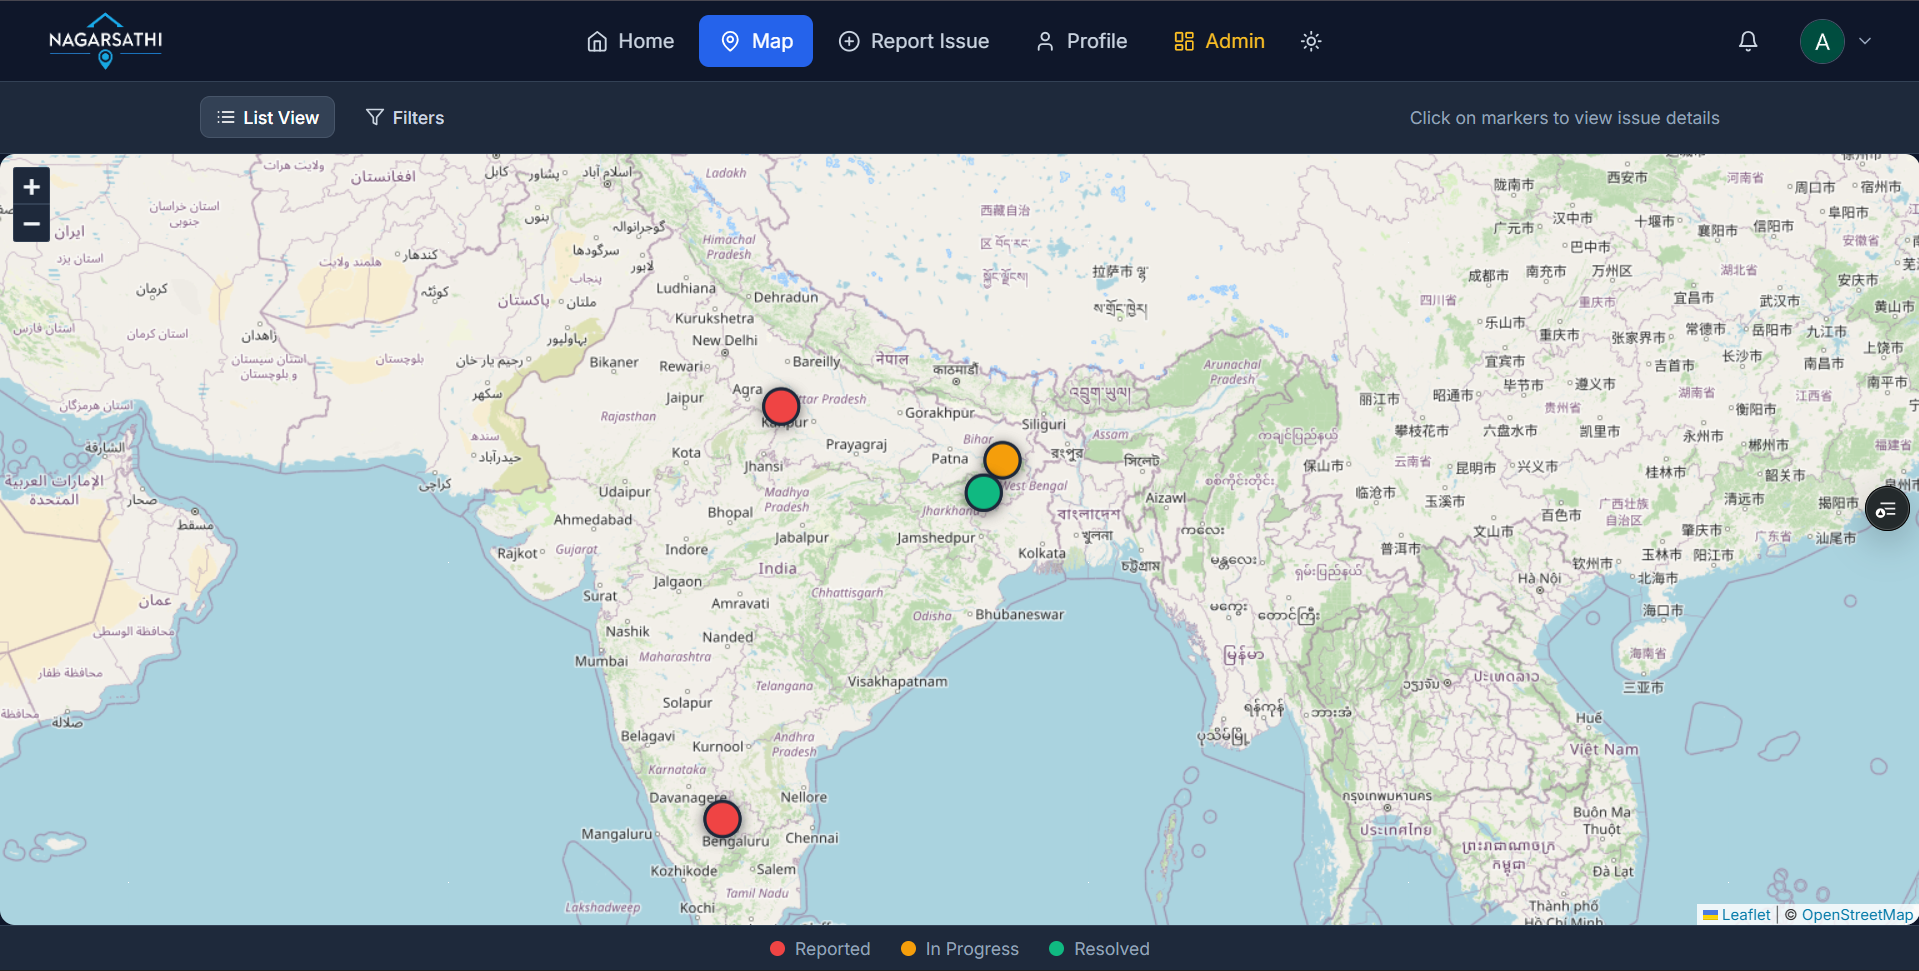Open the Profile page
The image size is (1919, 971).
pos(1082,41)
